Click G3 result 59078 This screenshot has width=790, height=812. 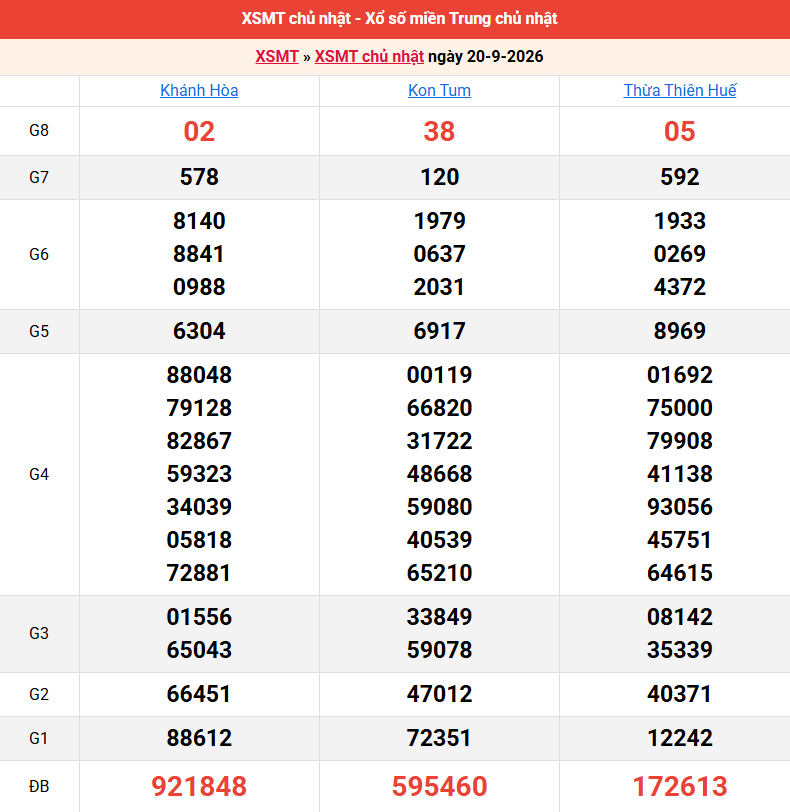tap(440, 650)
